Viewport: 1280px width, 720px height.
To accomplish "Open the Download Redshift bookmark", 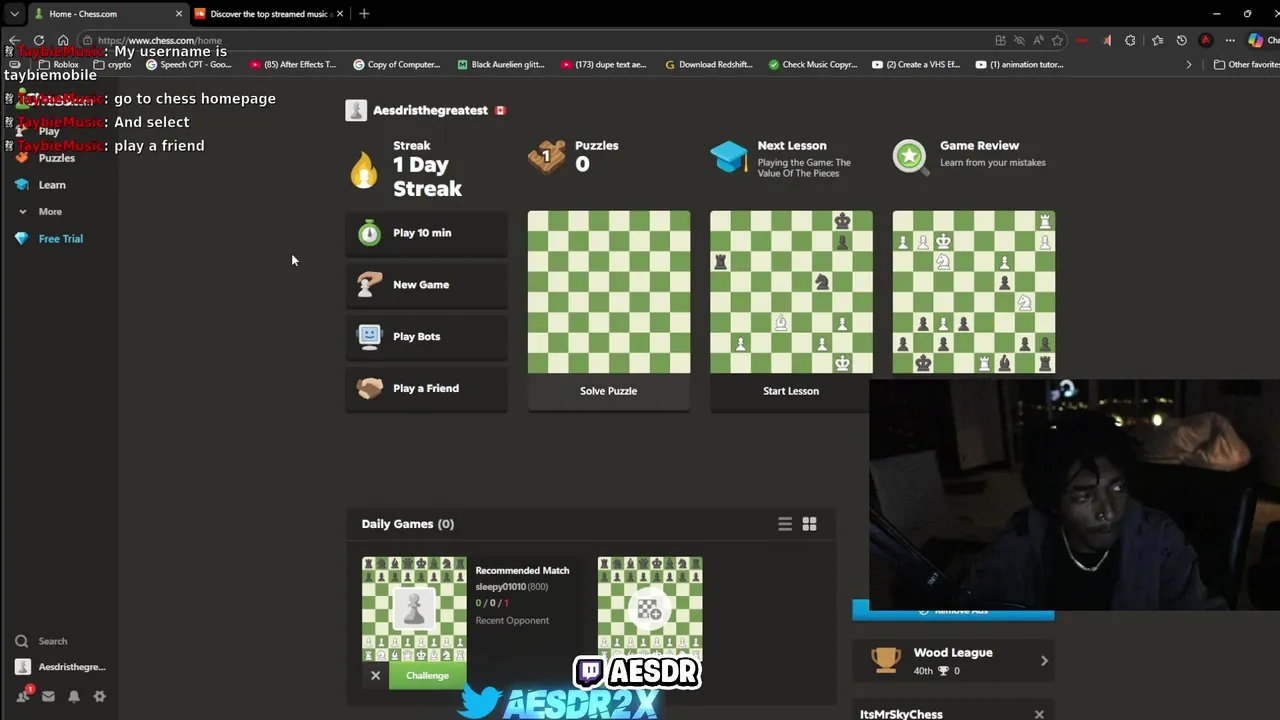I will tap(708, 65).
